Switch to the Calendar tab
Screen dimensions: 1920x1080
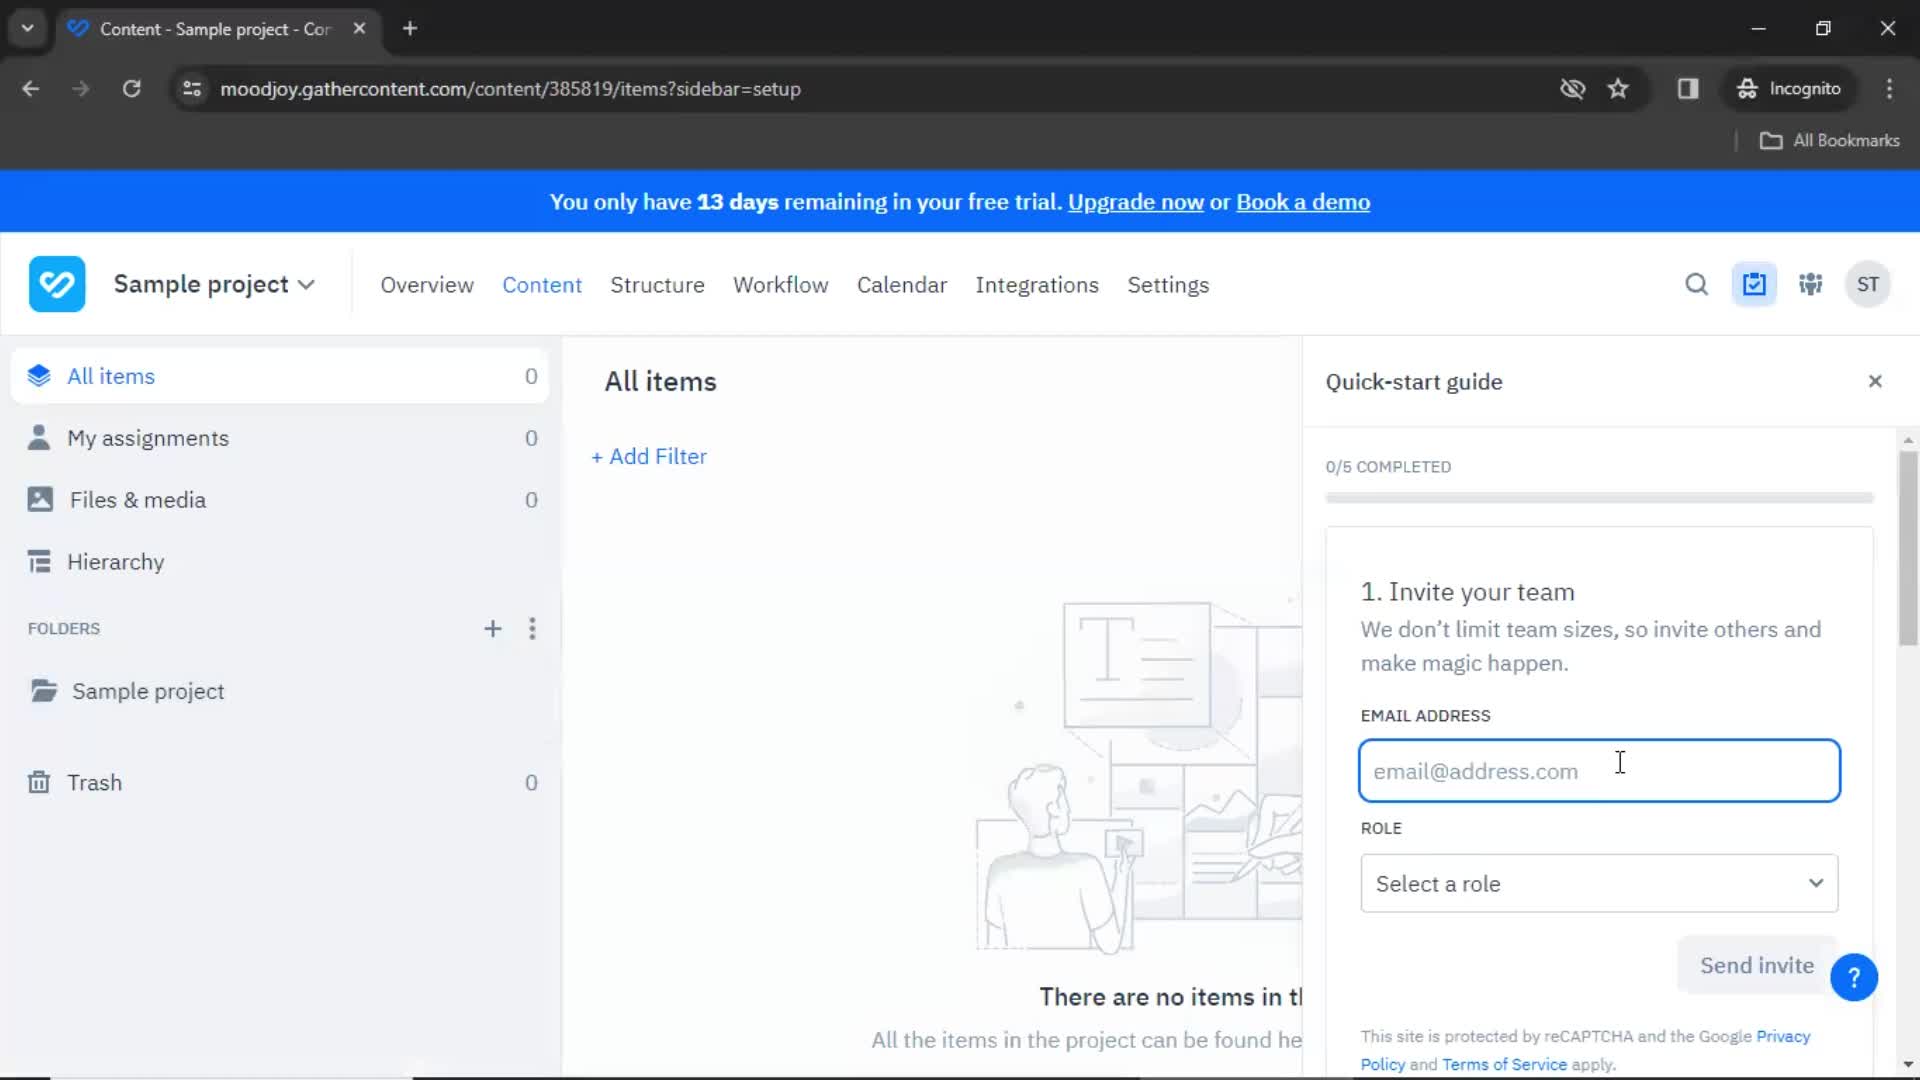coord(902,284)
